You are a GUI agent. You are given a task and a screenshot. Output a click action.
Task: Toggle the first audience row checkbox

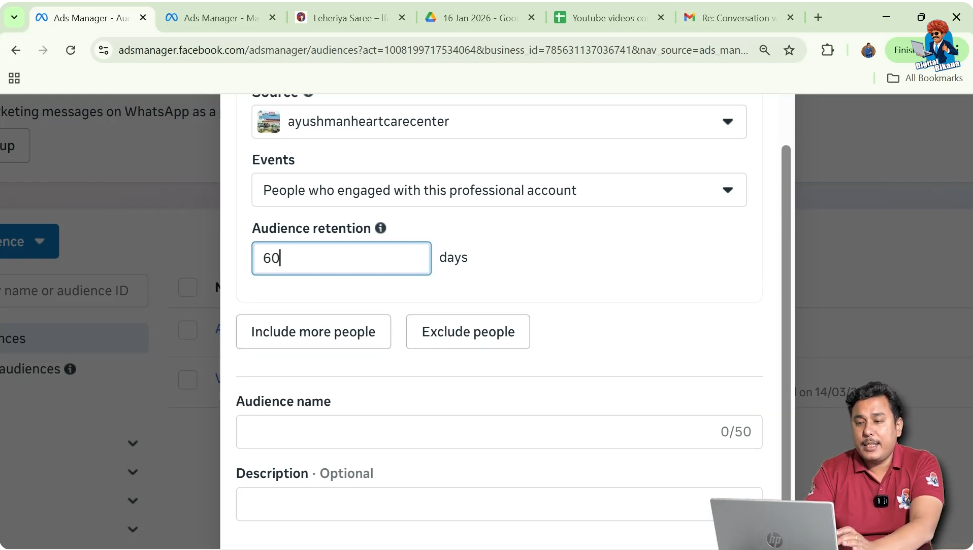188,330
